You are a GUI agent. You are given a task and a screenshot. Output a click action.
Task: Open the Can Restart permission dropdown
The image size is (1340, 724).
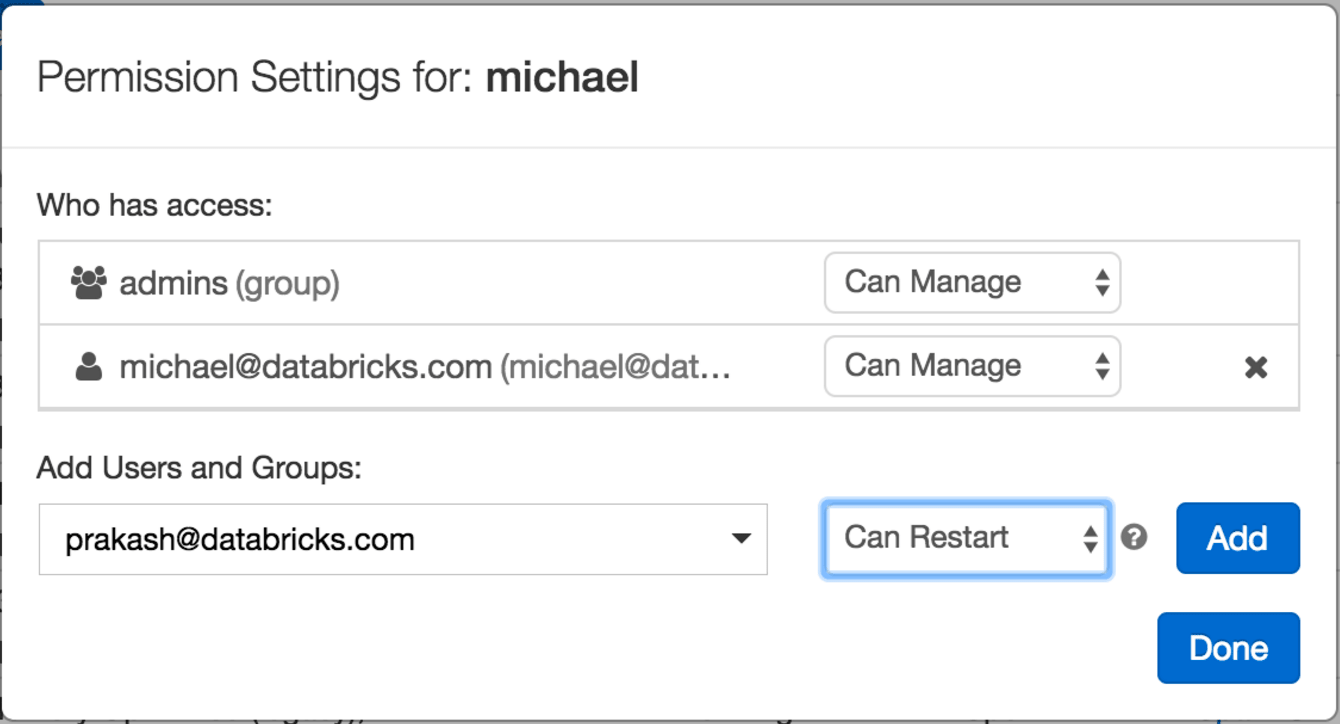(950, 539)
